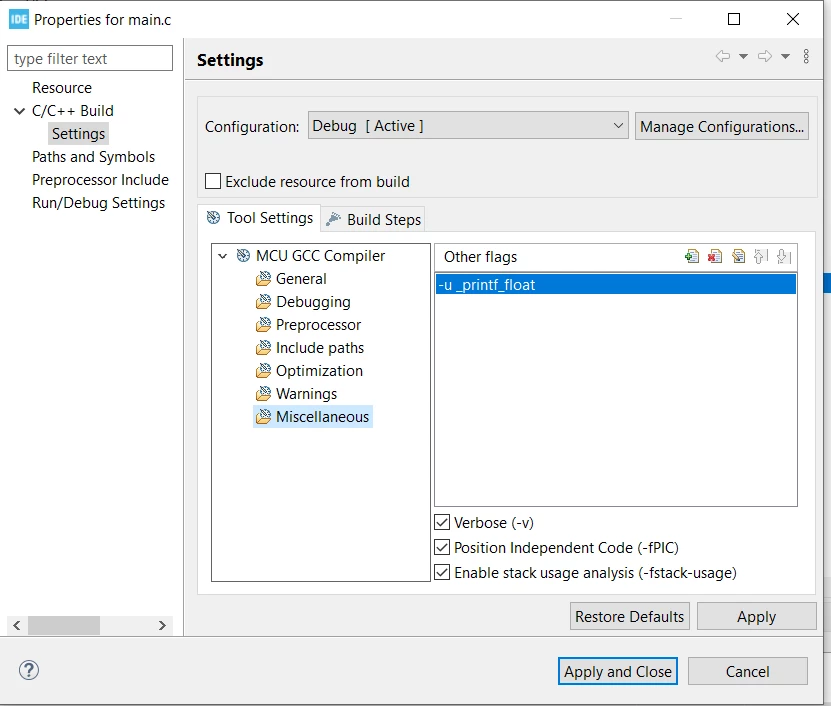
Task: Select Include paths compiler settings
Action: point(320,348)
